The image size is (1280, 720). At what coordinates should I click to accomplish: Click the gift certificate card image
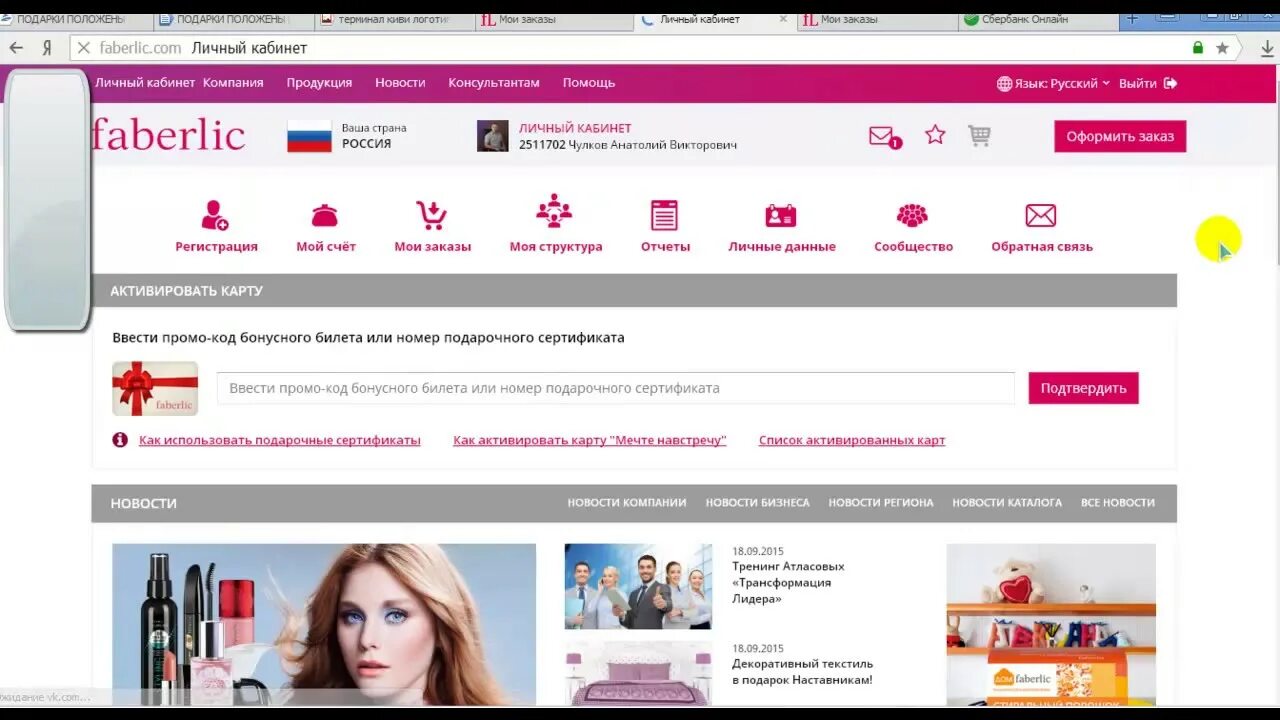[x=155, y=388]
